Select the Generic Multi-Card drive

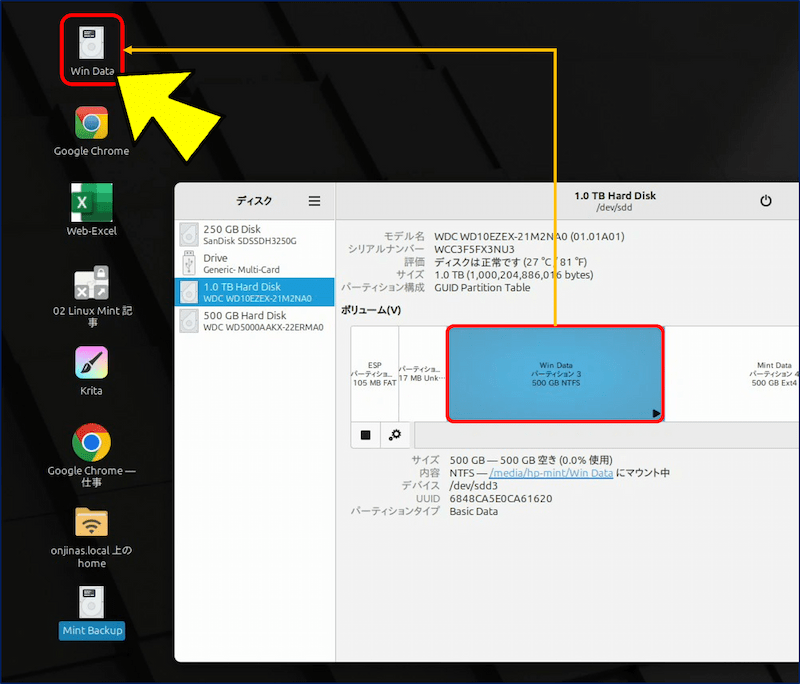(x=254, y=263)
